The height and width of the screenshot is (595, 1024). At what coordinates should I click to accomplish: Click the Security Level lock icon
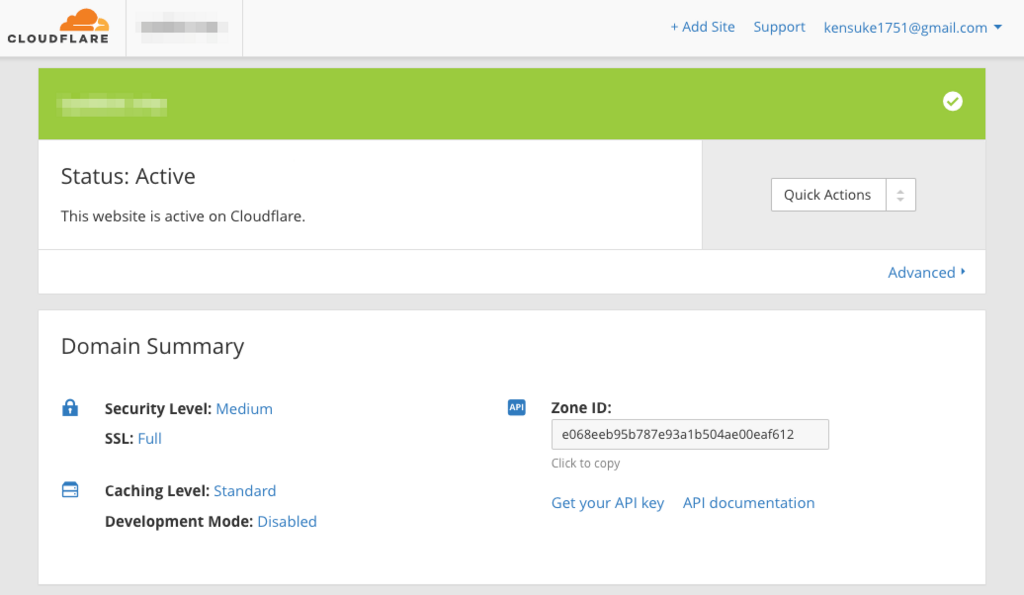click(x=70, y=408)
